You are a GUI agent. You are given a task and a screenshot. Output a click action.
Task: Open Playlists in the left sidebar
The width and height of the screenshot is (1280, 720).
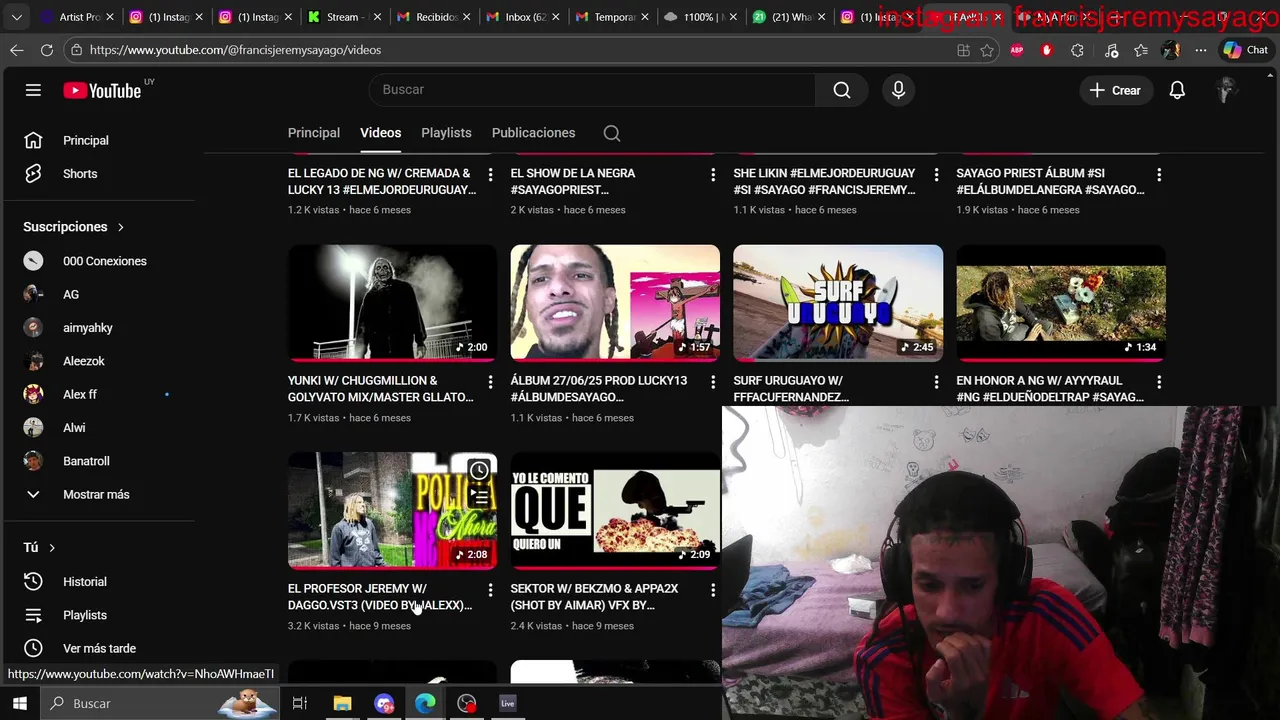85,615
